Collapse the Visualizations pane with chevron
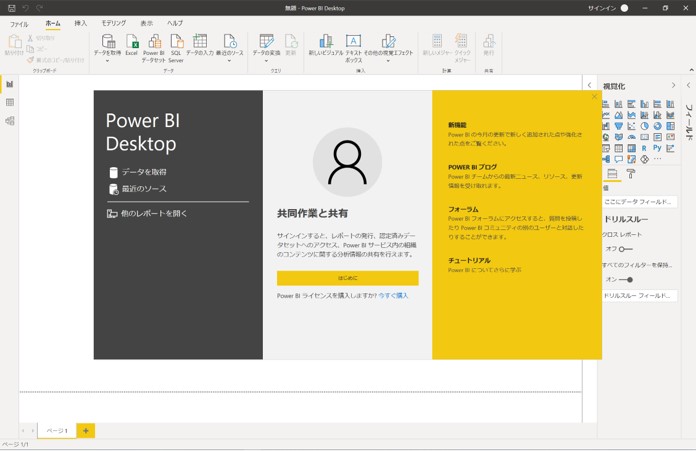Image resolution: width=696 pixels, height=451 pixels. coord(673,86)
